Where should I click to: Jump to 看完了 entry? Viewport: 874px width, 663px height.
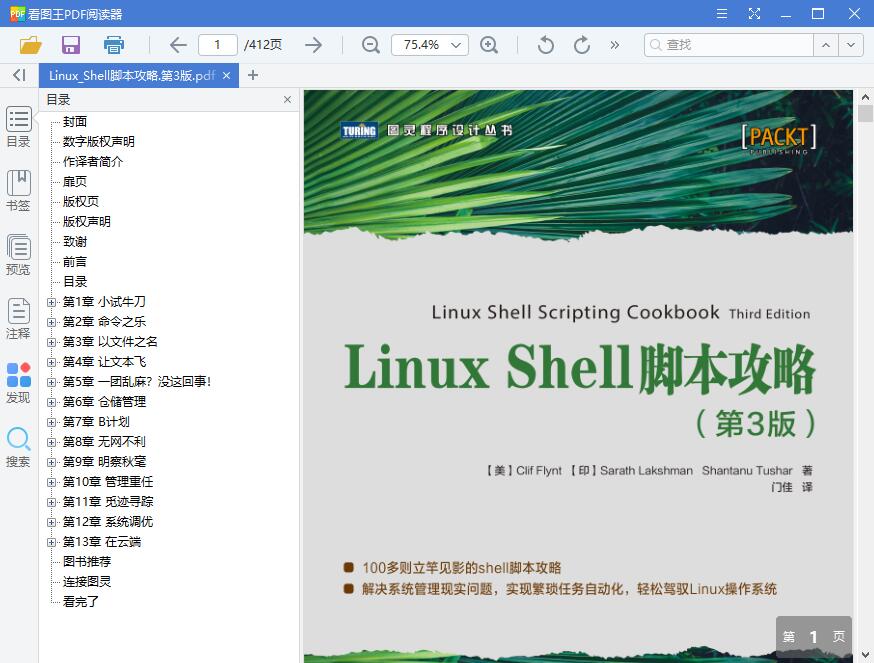click(81, 602)
